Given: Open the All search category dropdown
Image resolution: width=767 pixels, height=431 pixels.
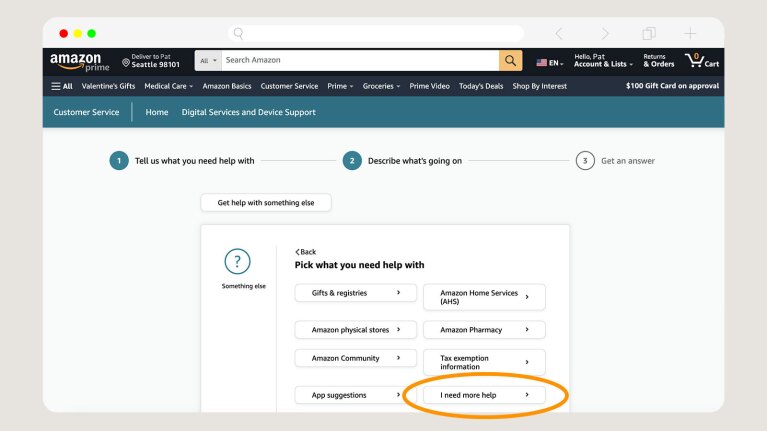Looking at the screenshot, I should point(208,61).
